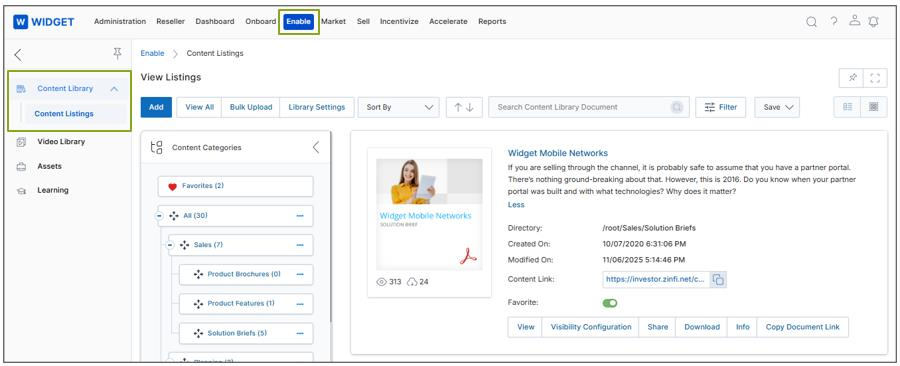The image size is (900, 366).
Task: Click the Less link under description
Action: 516,205
